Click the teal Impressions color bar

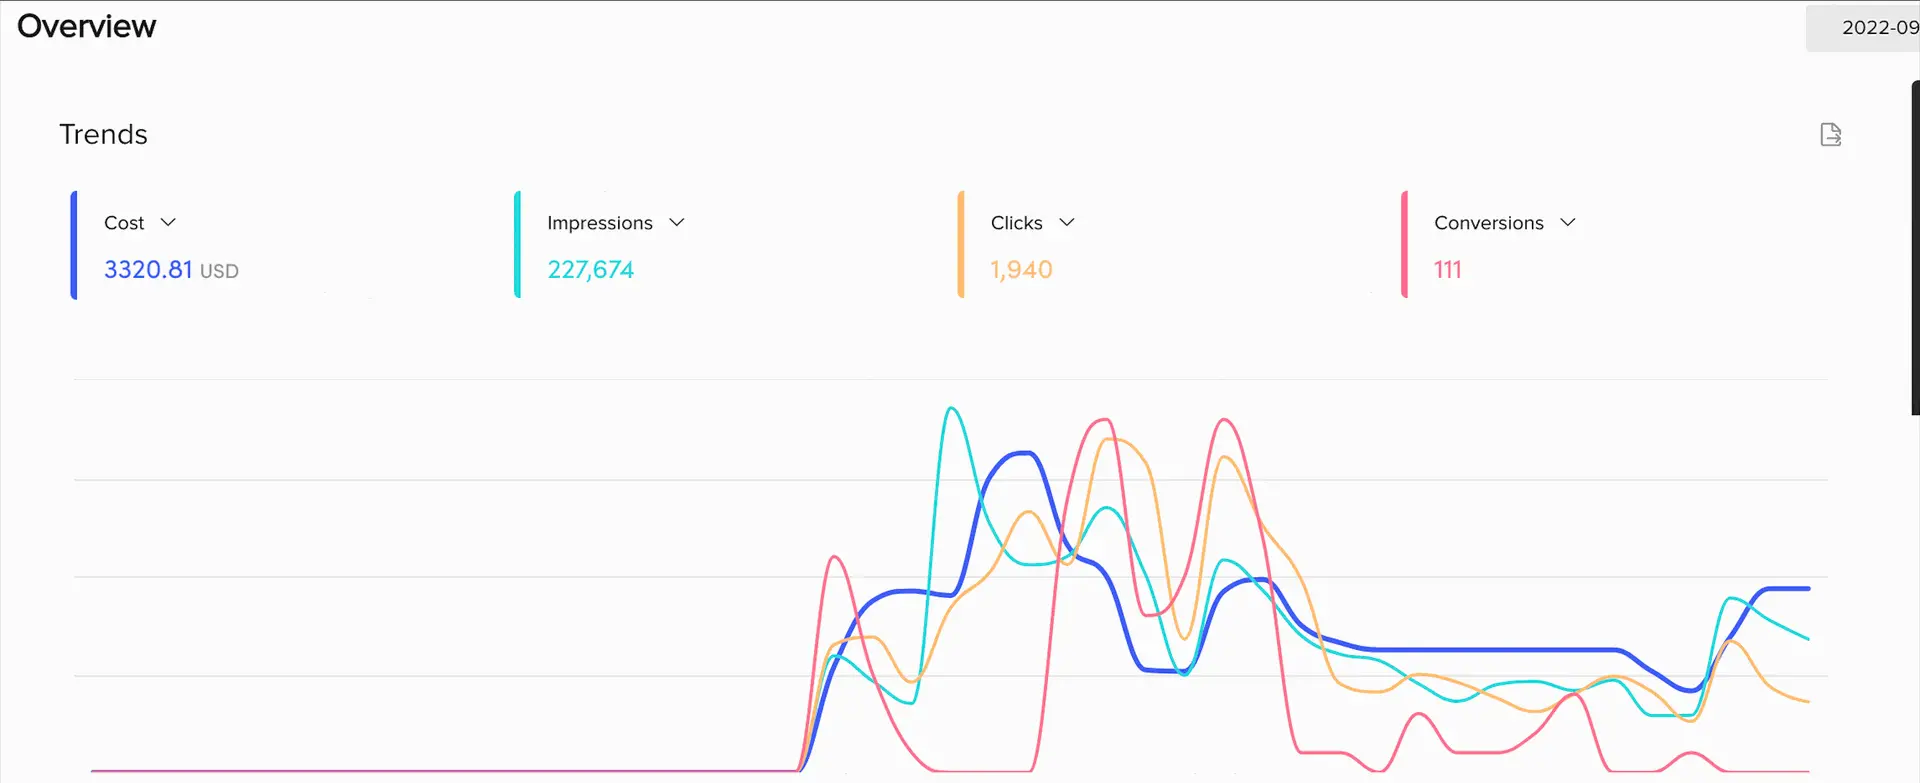(517, 245)
